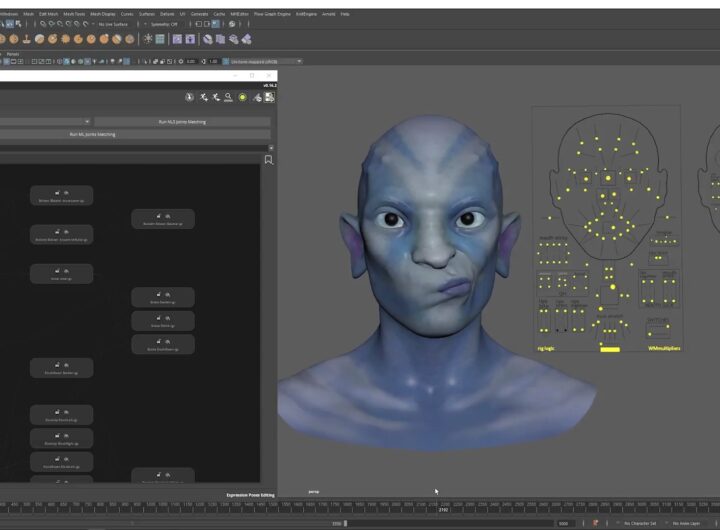Click the bookmark icon above the node graph
720x530 pixels.
pos(268,159)
